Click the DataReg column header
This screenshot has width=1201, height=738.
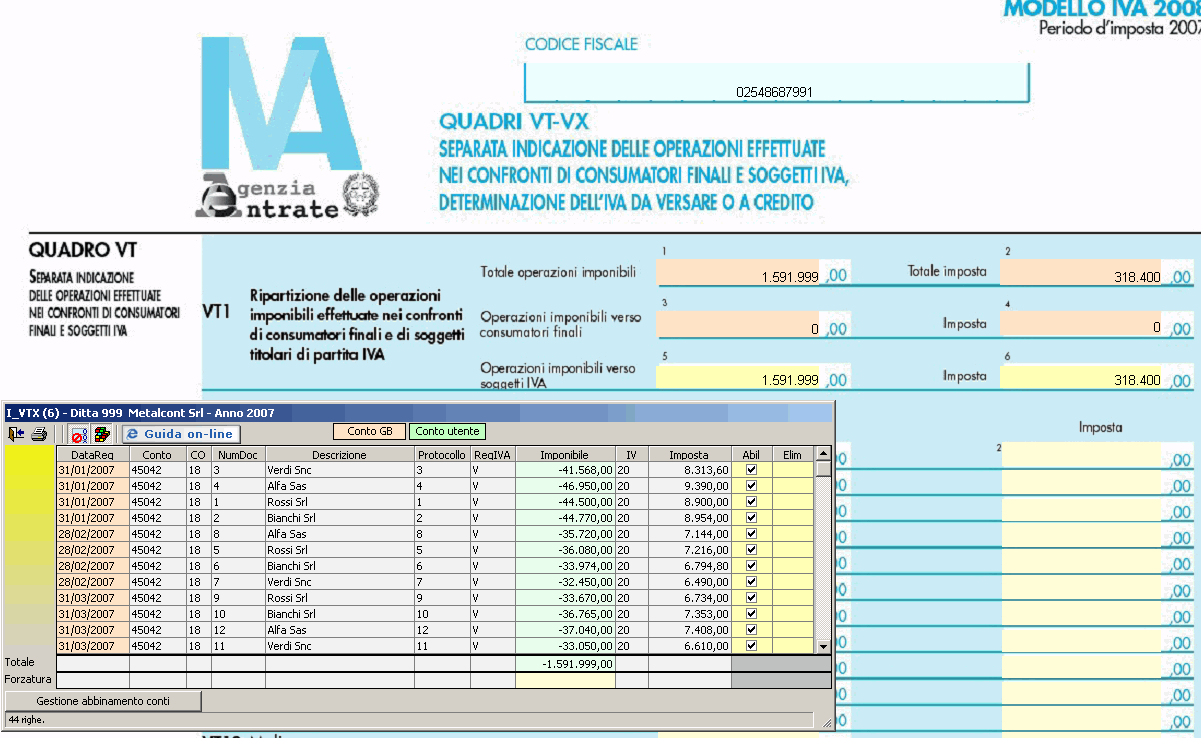(92, 454)
